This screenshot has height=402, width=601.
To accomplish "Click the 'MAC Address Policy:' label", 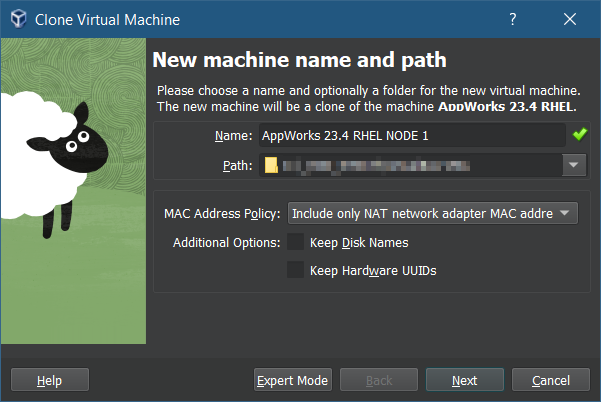I will [222, 214].
